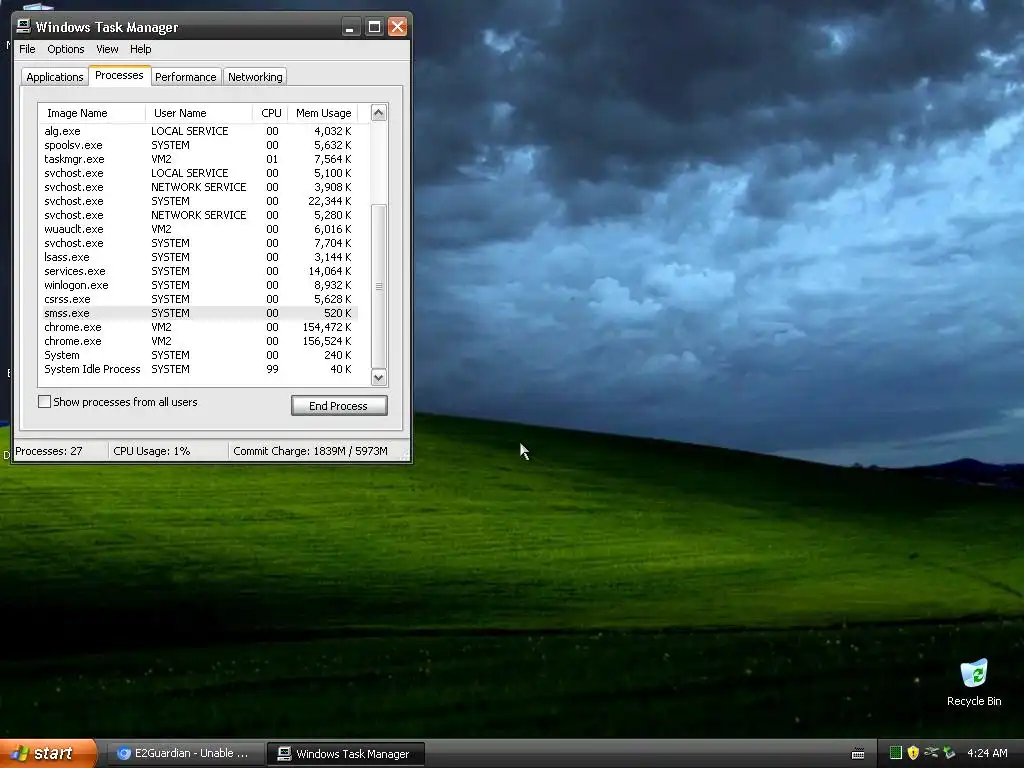Sort by the Mem Usage column header

(323, 113)
